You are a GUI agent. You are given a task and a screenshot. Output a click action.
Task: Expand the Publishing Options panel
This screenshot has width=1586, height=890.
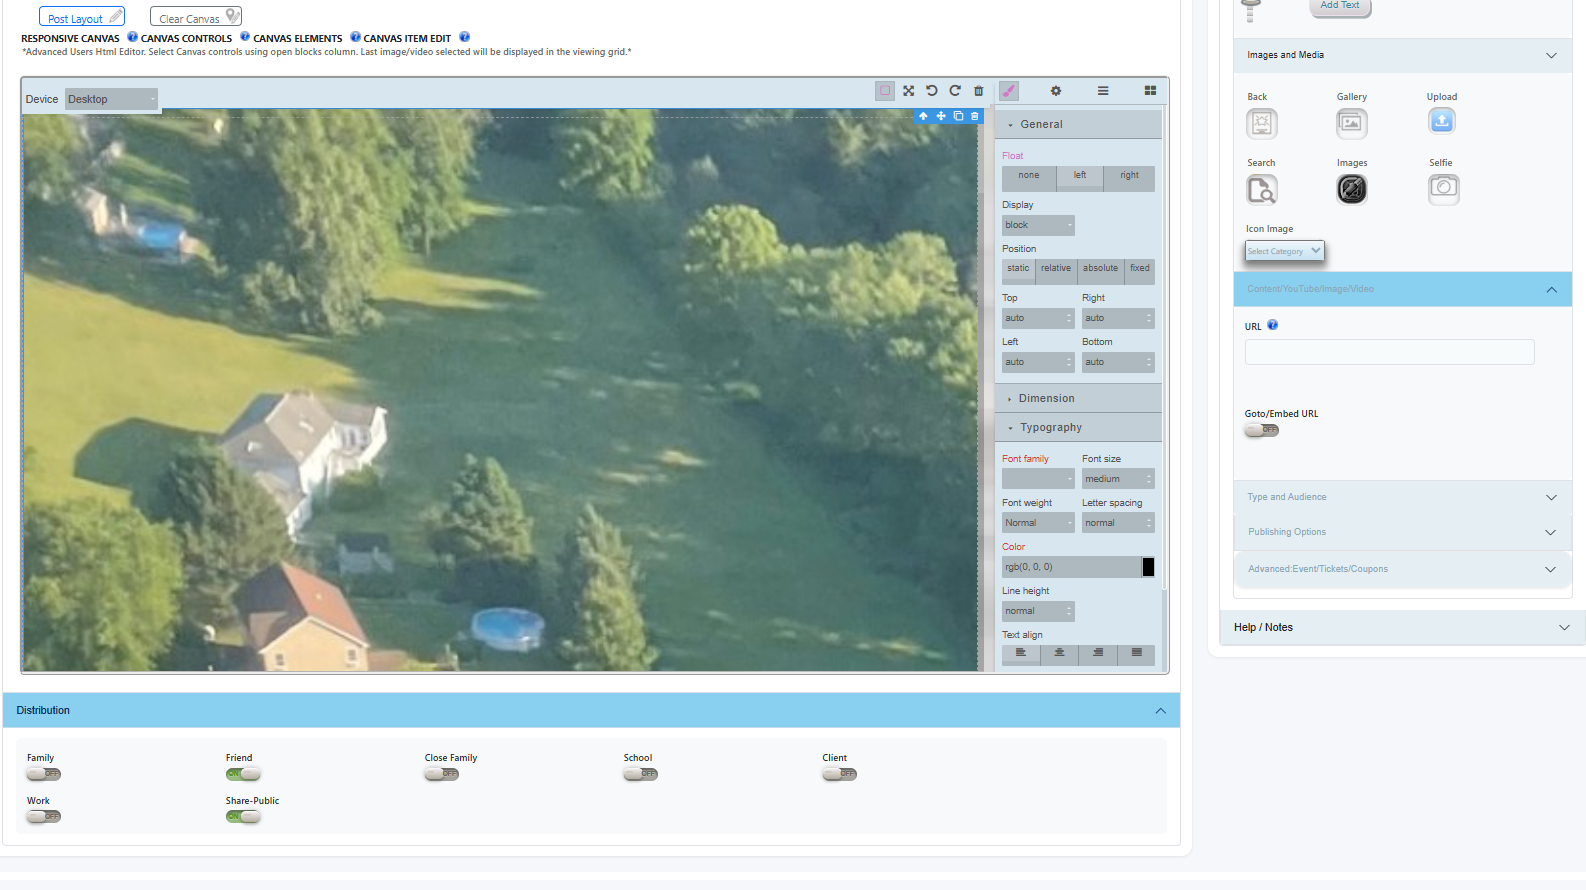coord(1401,532)
